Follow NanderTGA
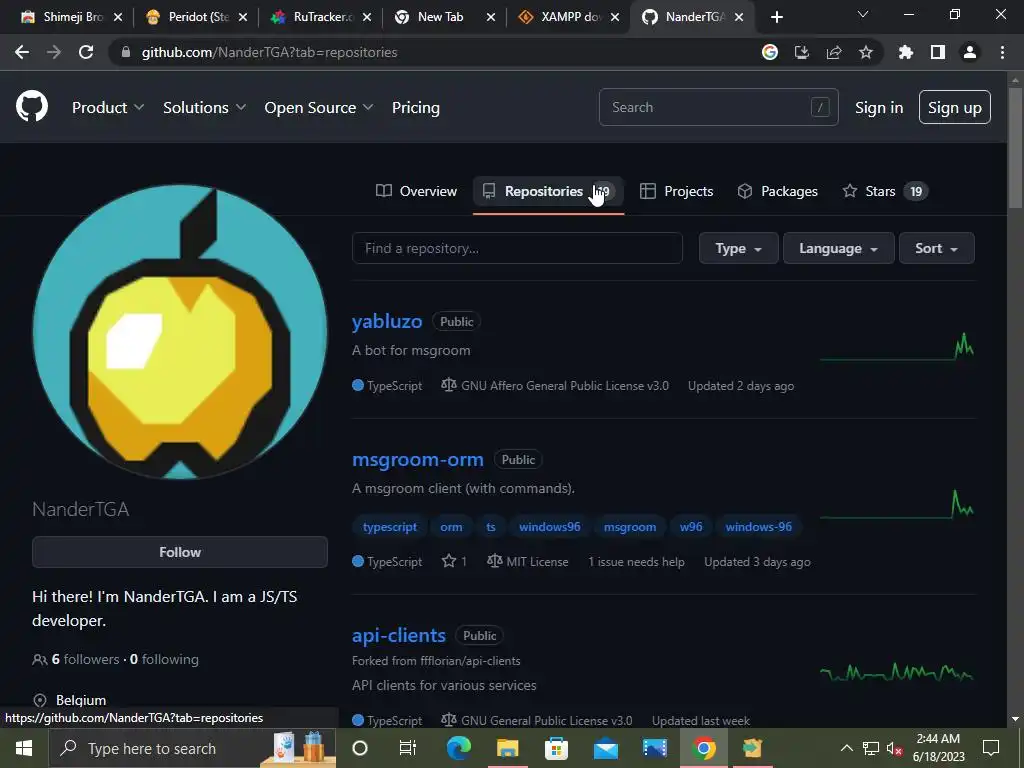 coord(180,552)
